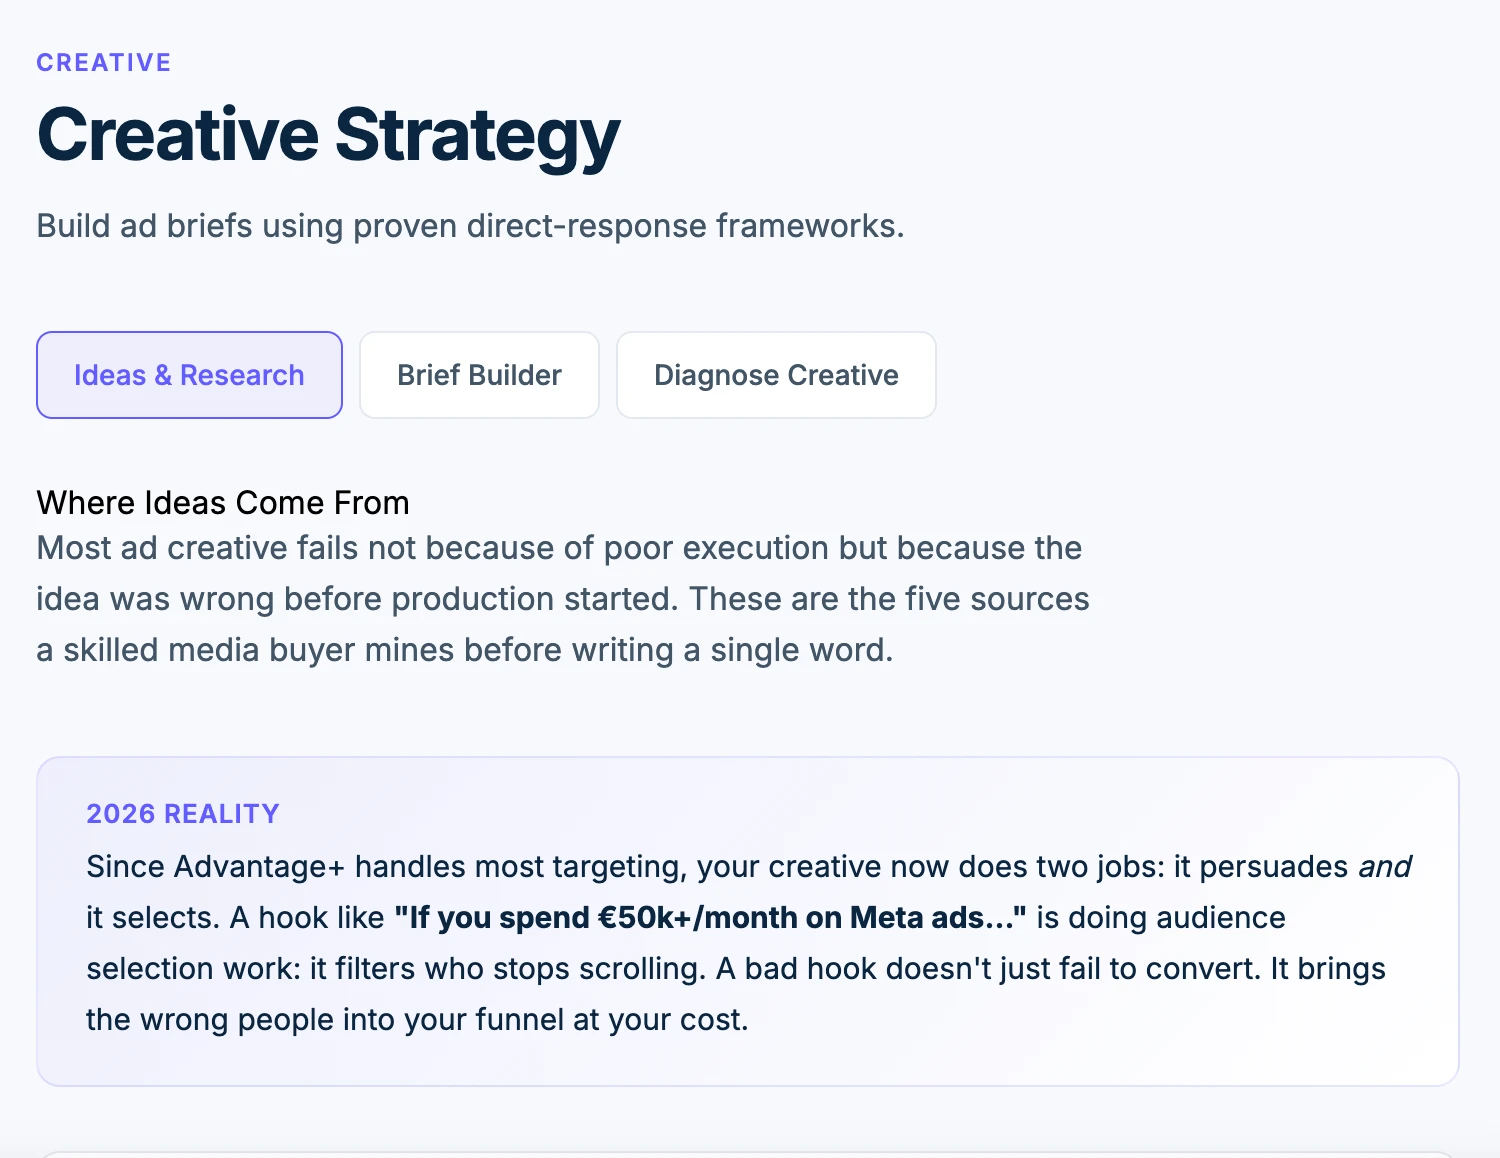Switch to the Ideas & Research tab
The image size is (1500, 1158).
[x=189, y=375]
